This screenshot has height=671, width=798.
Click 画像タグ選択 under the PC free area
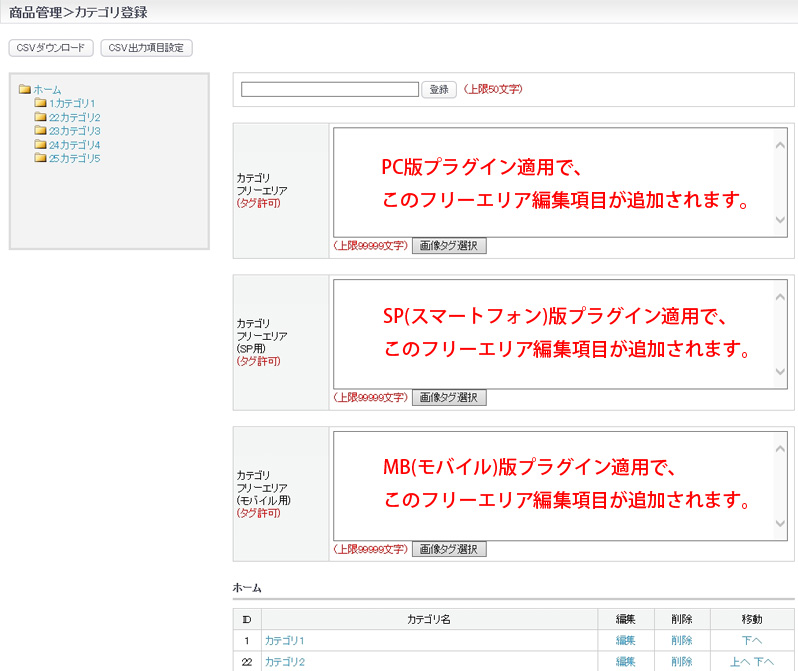[x=449, y=246]
